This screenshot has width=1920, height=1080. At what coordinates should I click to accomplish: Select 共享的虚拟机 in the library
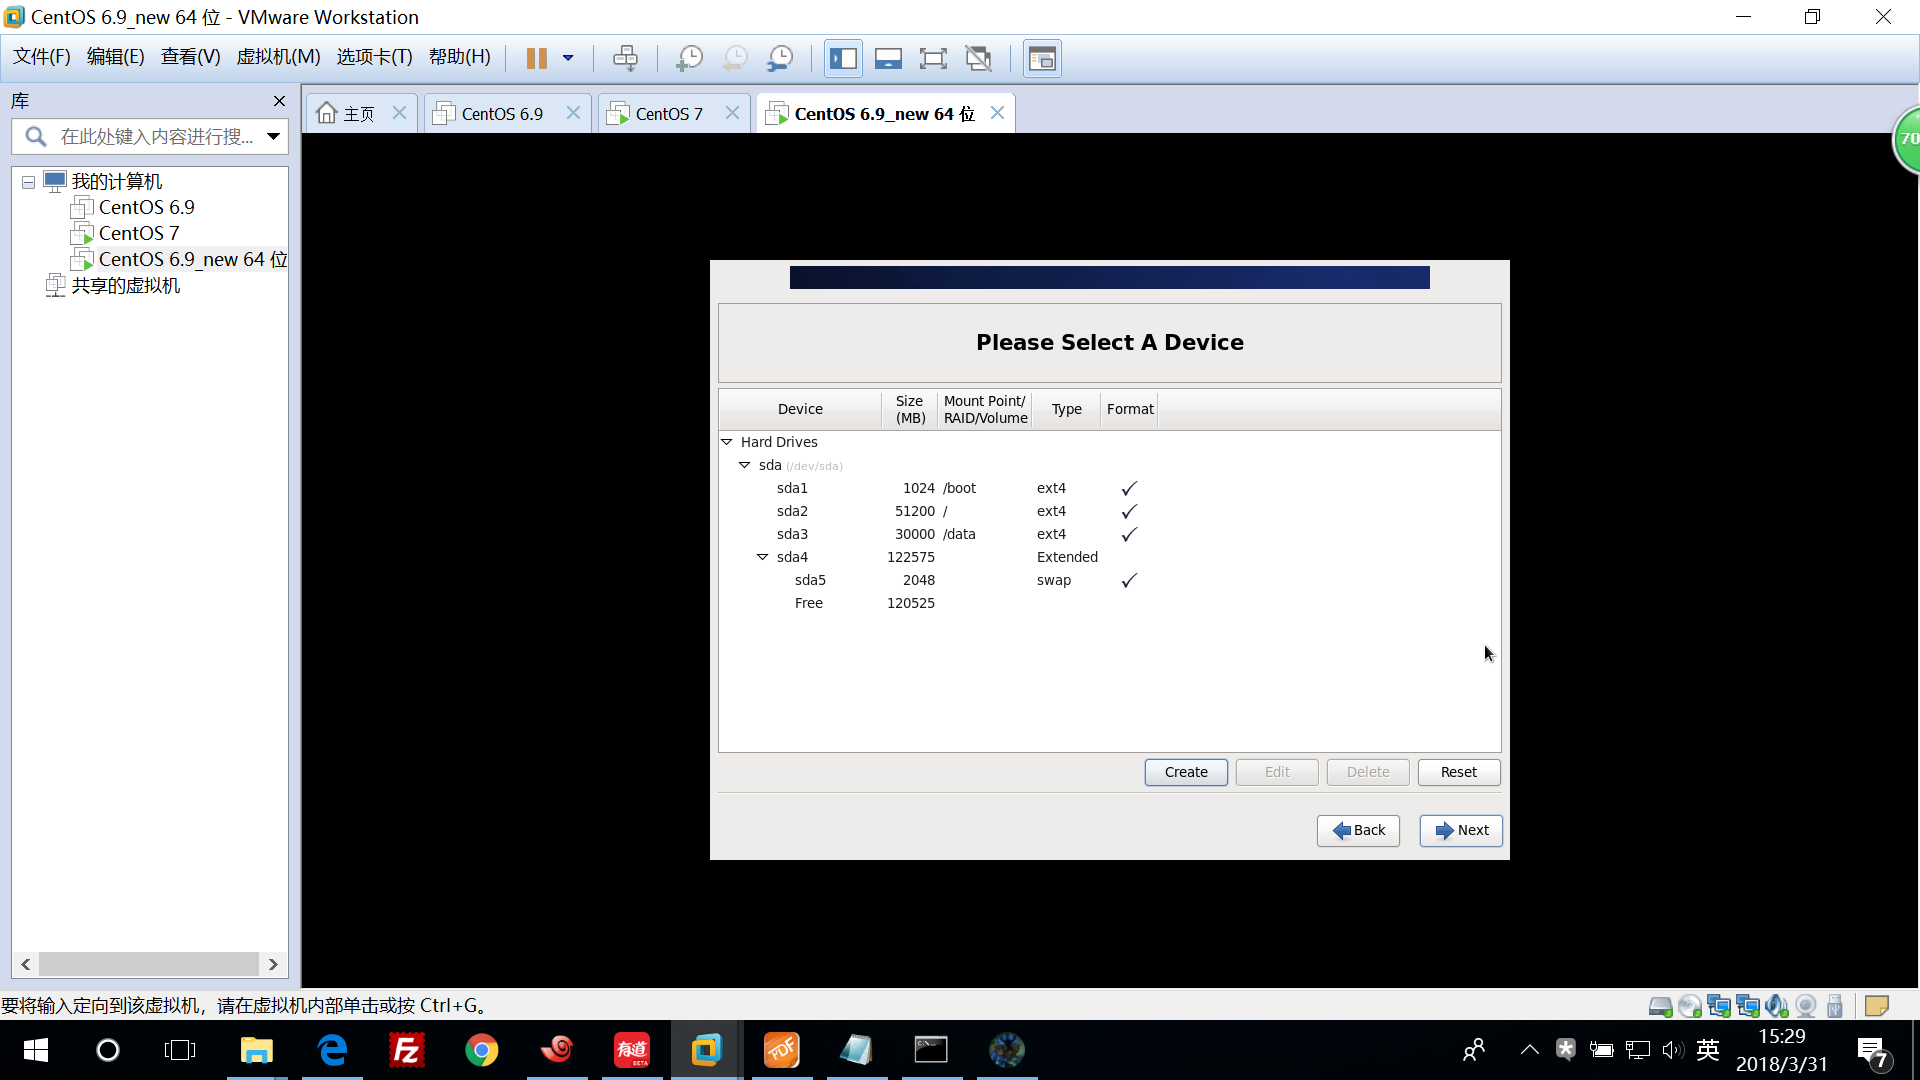pyautogui.click(x=125, y=285)
